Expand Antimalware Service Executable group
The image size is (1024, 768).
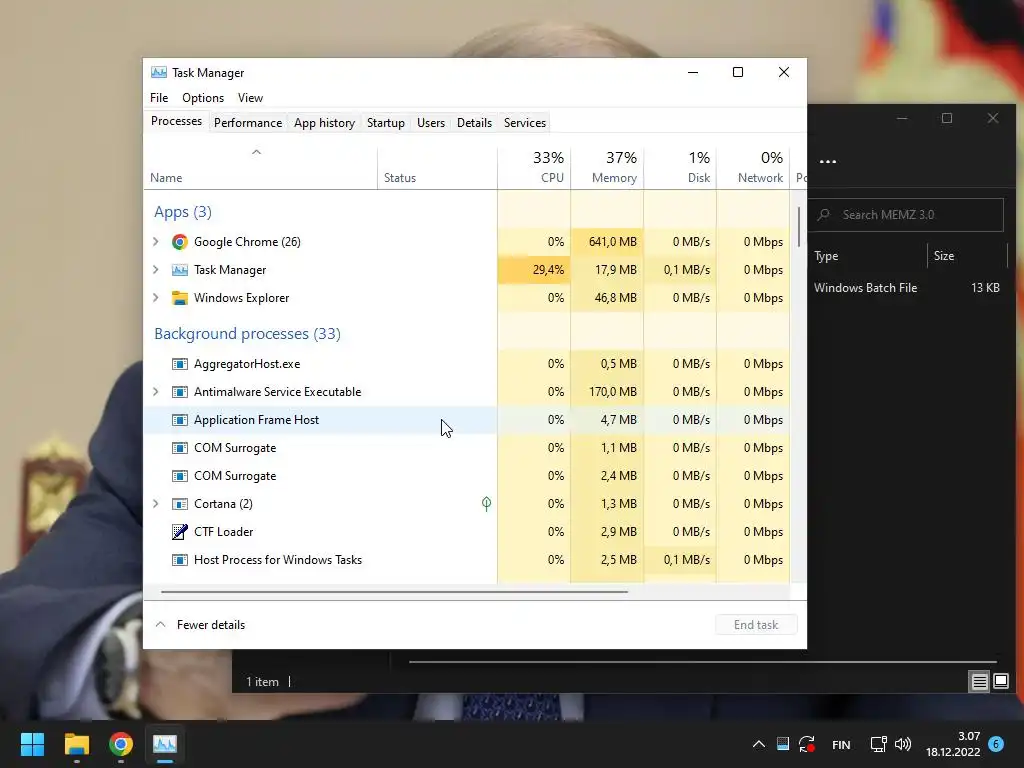coord(155,392)
